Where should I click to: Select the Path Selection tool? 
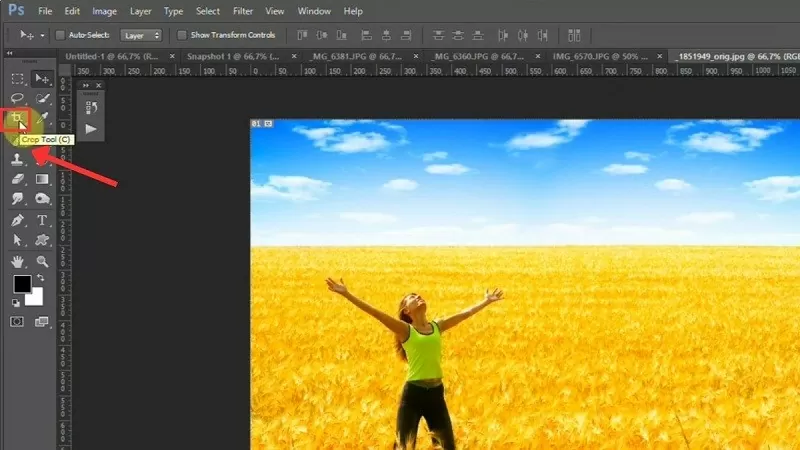(17, 240)
